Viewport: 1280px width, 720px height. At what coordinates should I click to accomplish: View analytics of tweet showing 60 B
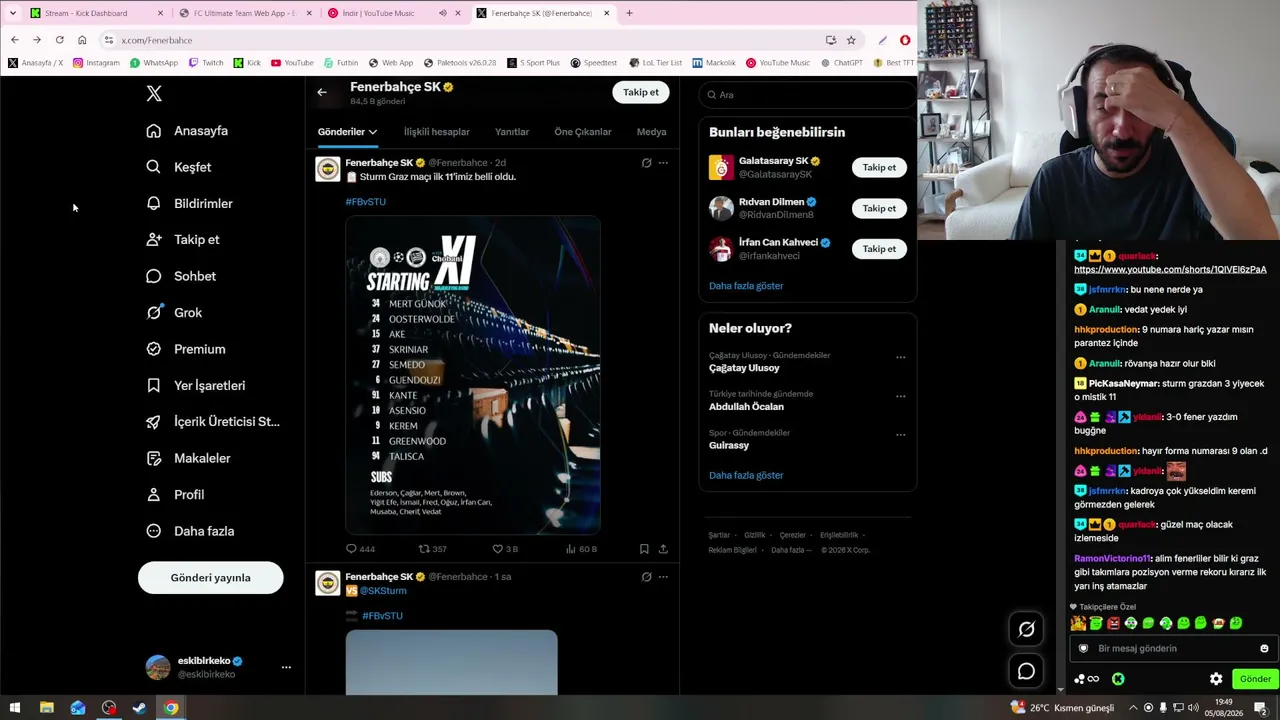[x=581, y=549]
